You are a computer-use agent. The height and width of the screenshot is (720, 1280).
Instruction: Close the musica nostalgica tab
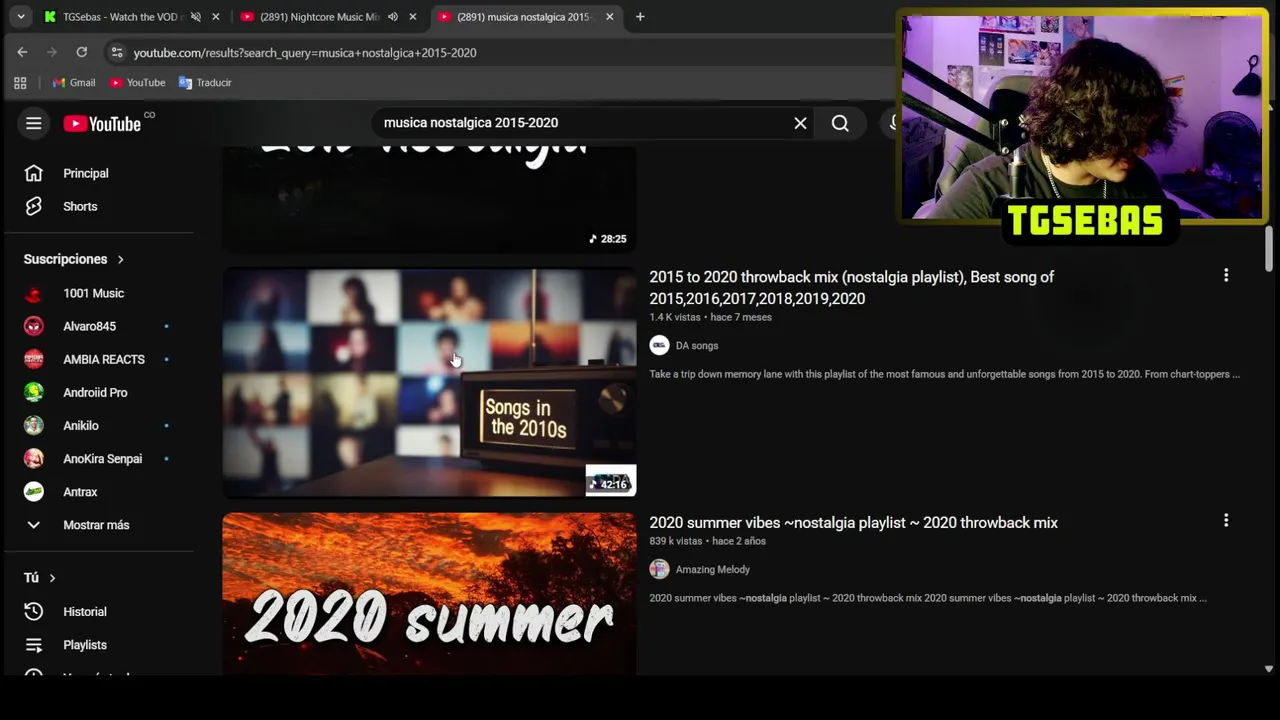click(x=609, y=17)
